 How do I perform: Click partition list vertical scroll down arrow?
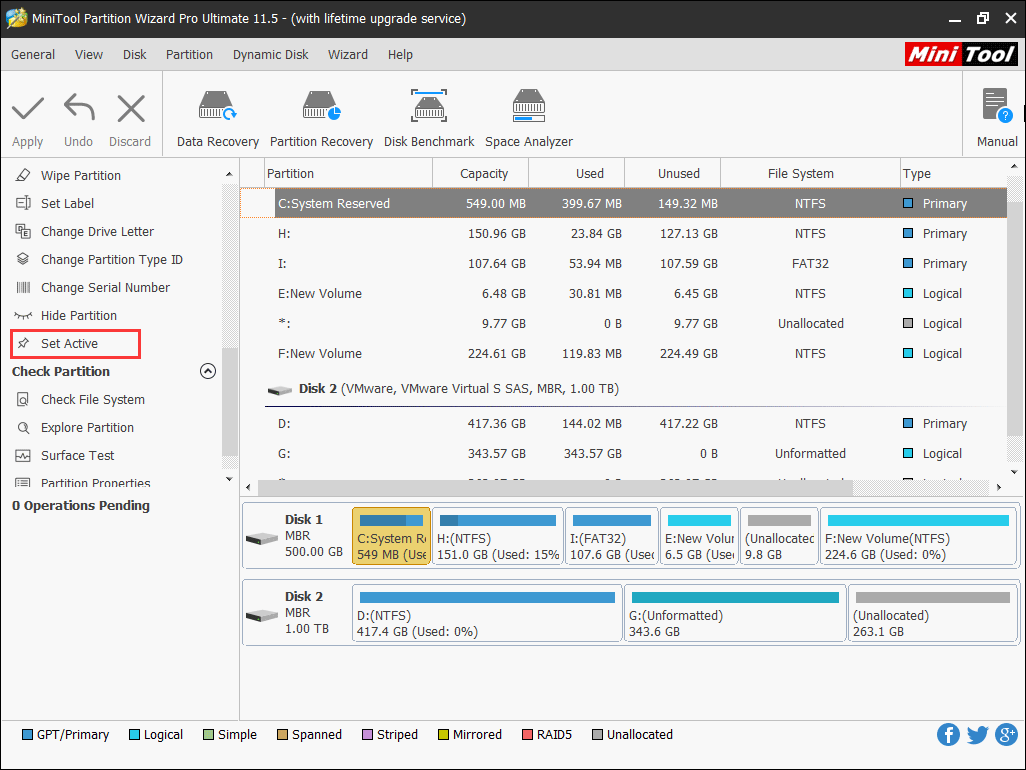coord(1014,472)
